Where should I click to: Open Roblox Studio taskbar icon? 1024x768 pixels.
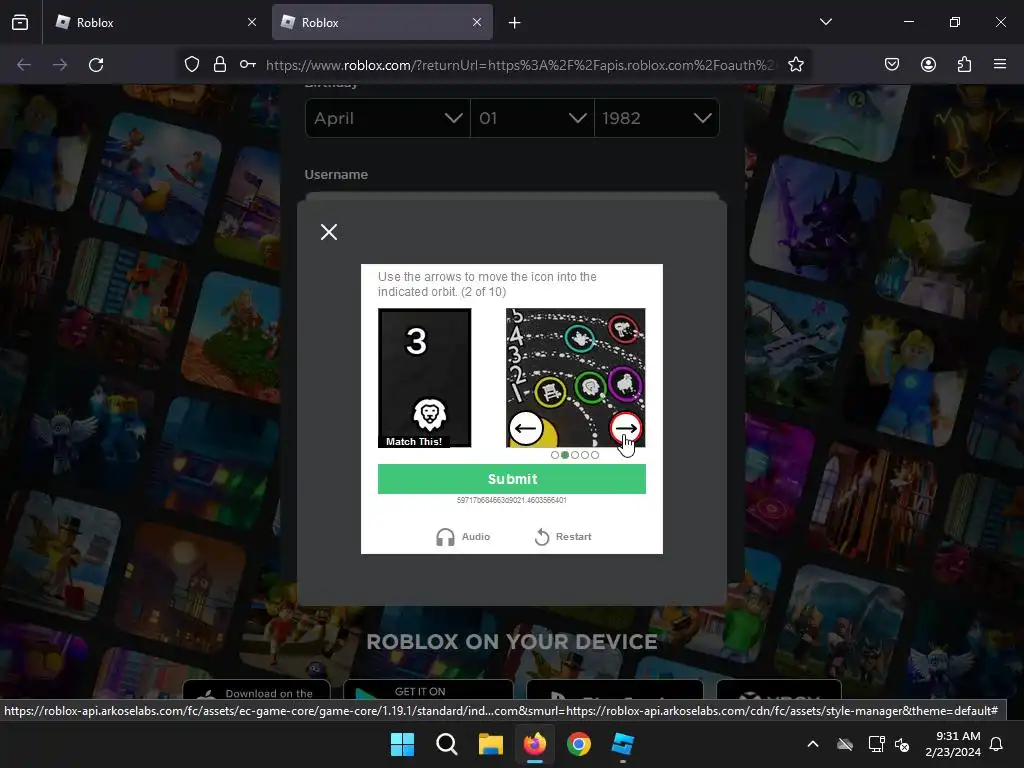623,744
